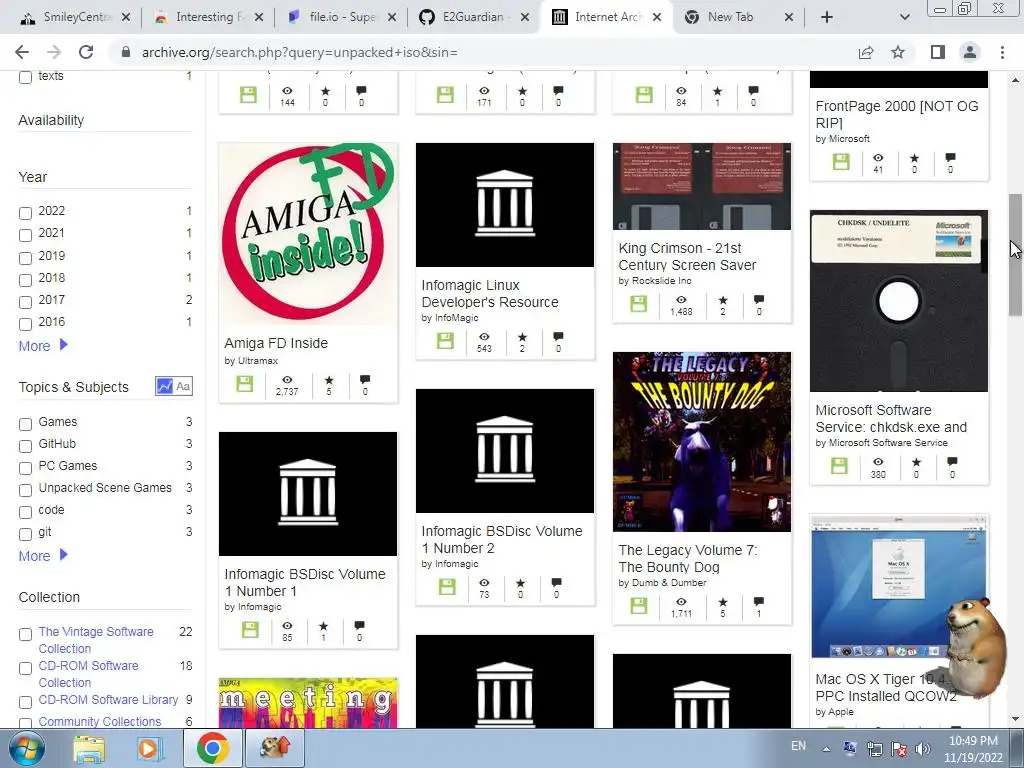Expand More under Topics & Subjects
This screenshot has height=768, width=1024.
(43, 555)
